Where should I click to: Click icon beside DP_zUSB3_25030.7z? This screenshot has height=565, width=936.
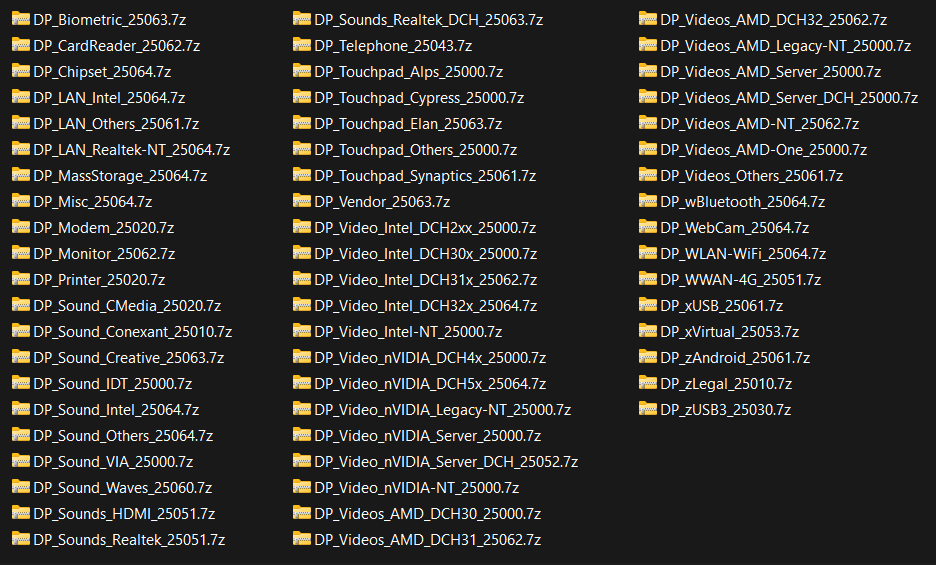coord(648,409)
